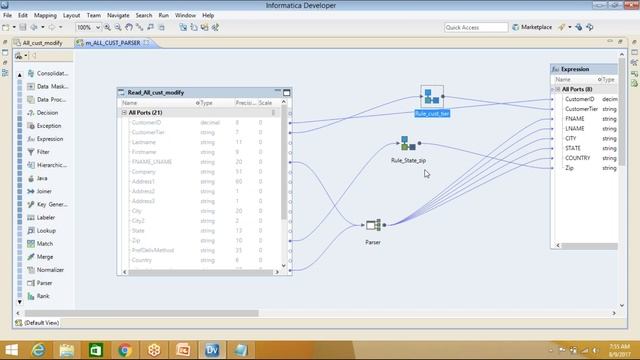Click the Quick Access search field
Viewport: 640px width, 360px height.
[476, 27]
